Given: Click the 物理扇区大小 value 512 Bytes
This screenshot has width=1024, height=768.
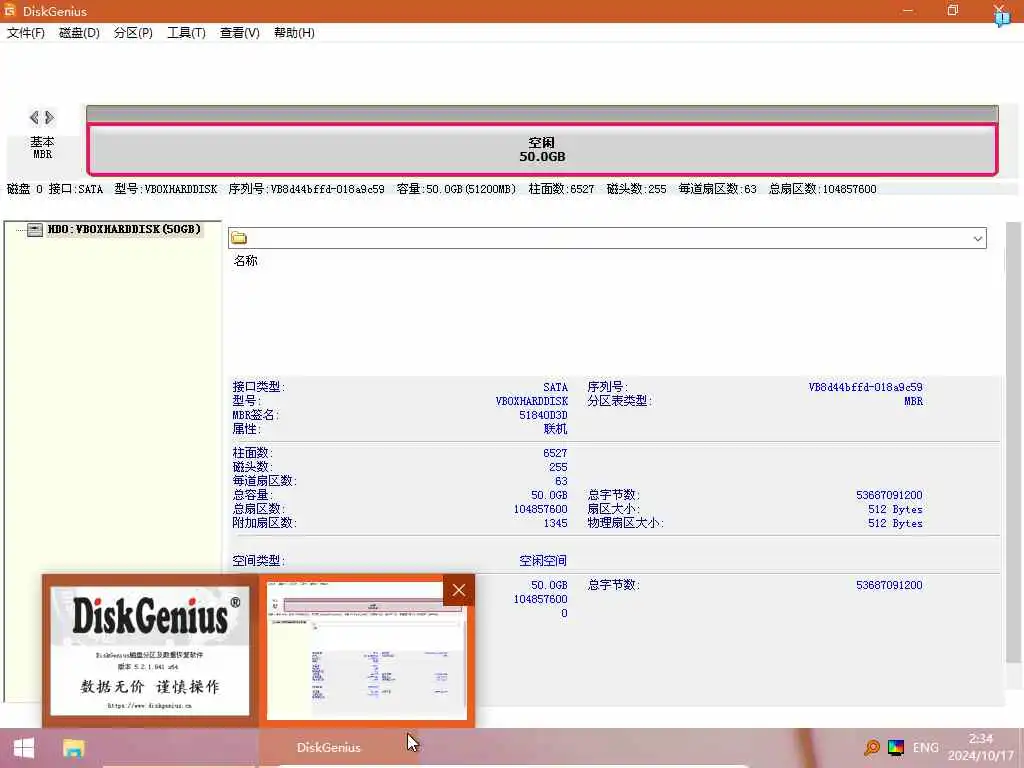Looking at the screenshot, I should [895, 523].
